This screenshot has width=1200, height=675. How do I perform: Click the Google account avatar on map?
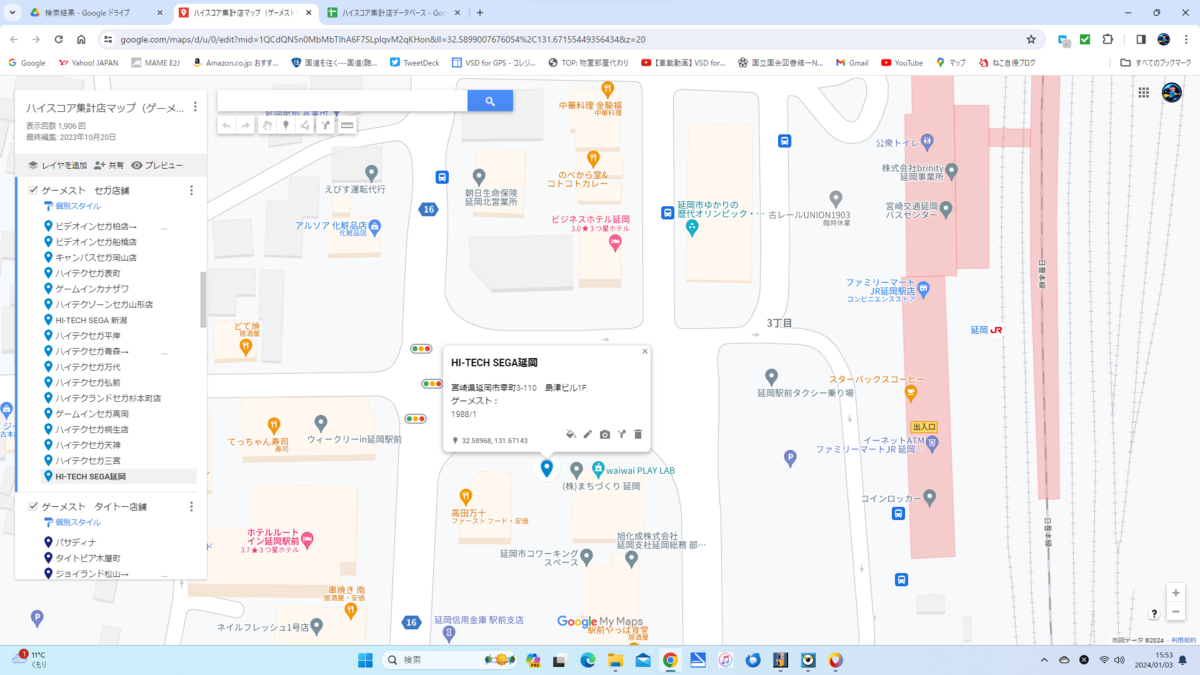[1172, 92]
